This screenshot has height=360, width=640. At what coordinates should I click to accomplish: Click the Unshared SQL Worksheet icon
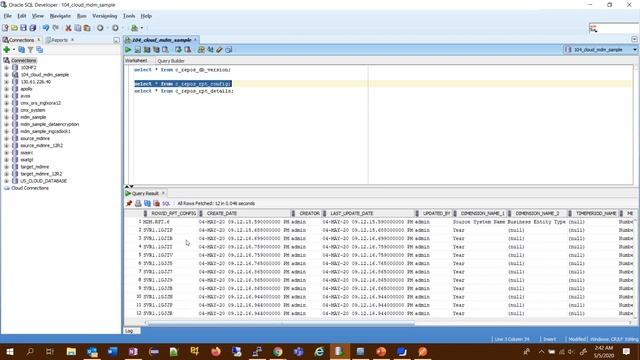coord(201,49)
